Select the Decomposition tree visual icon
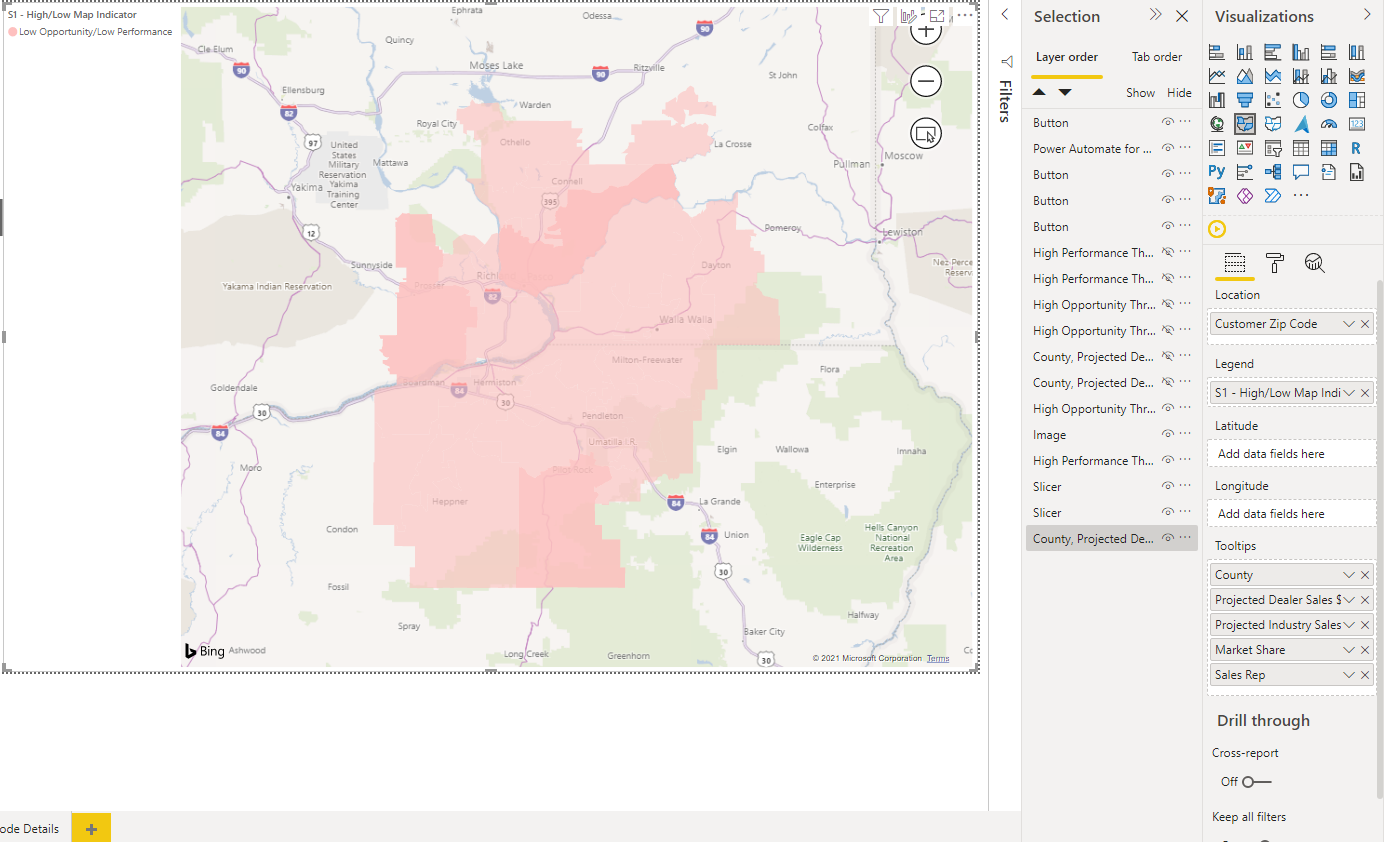 click(x=1273, y=172)
